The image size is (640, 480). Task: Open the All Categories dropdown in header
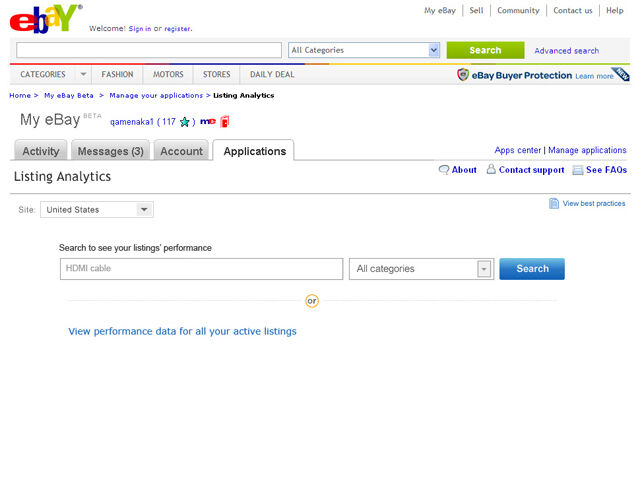click(x=364, y=50)
